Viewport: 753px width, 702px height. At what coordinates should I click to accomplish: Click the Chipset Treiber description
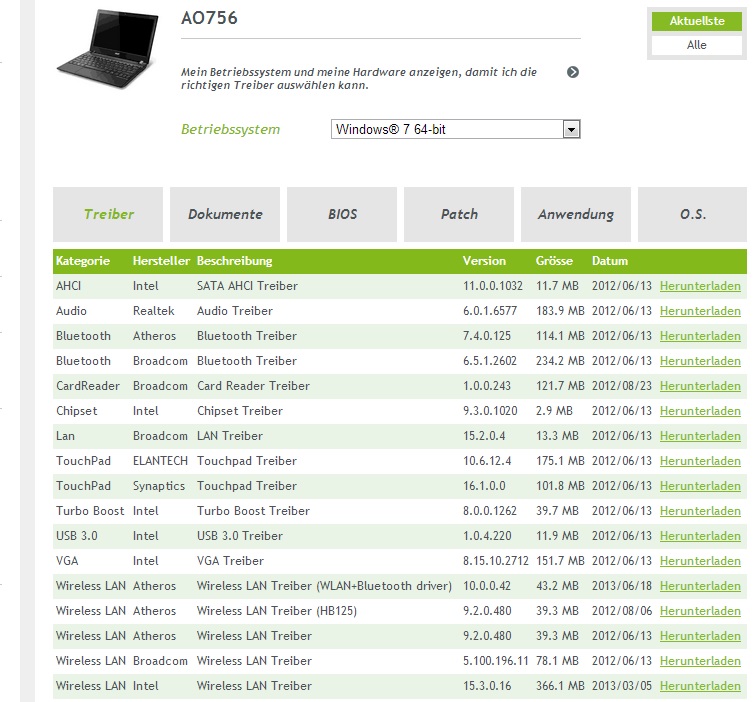click(240, 411)
